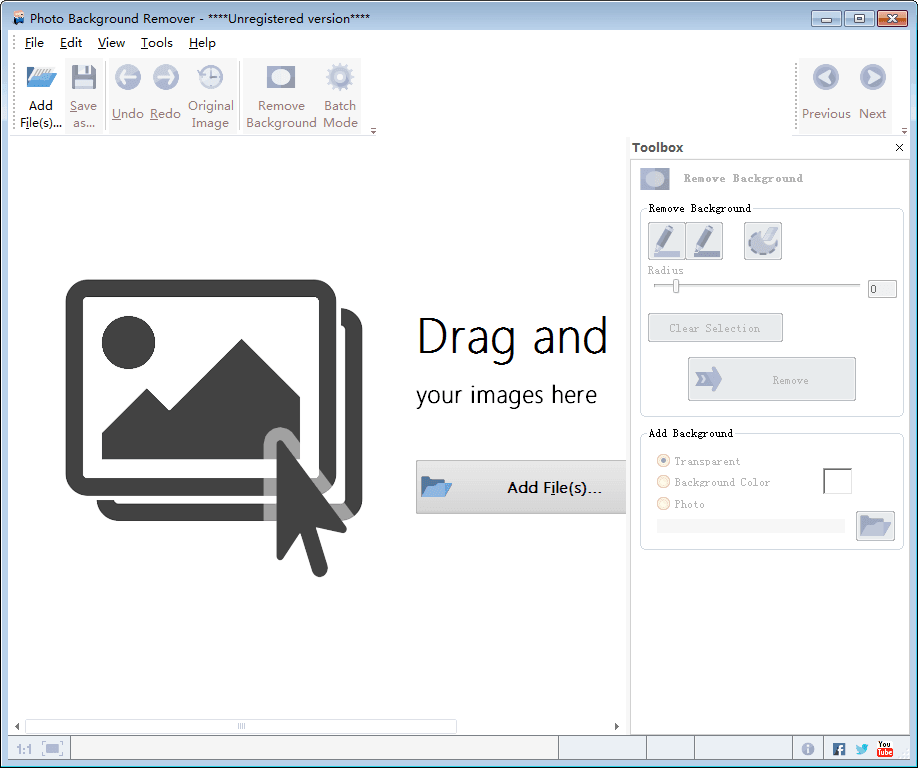Viewport: 918px width, 768px height.
Task: Select the remove-area marker tool
Action: click(x=706, y=240)
